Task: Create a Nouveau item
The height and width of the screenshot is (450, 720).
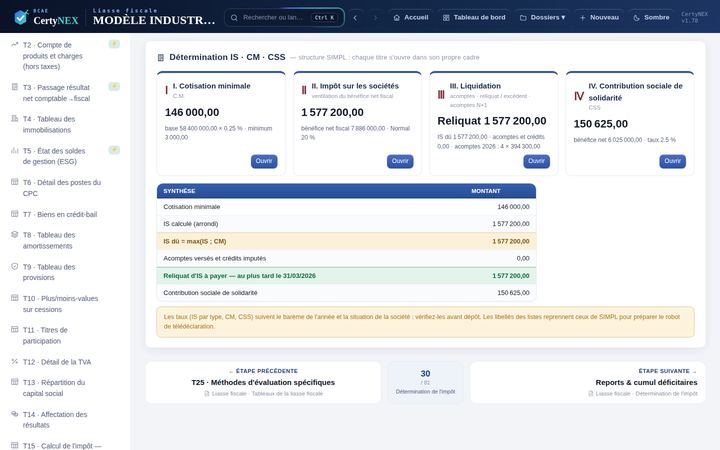Action: [x=599, y=17]
